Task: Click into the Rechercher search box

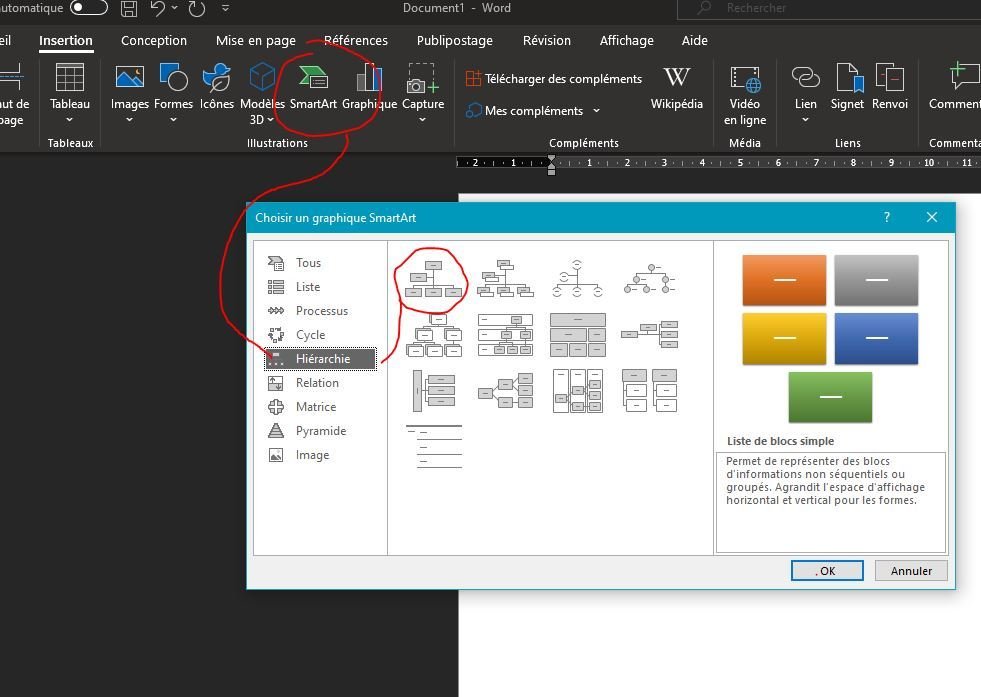Action: click(x=829, y=8)
